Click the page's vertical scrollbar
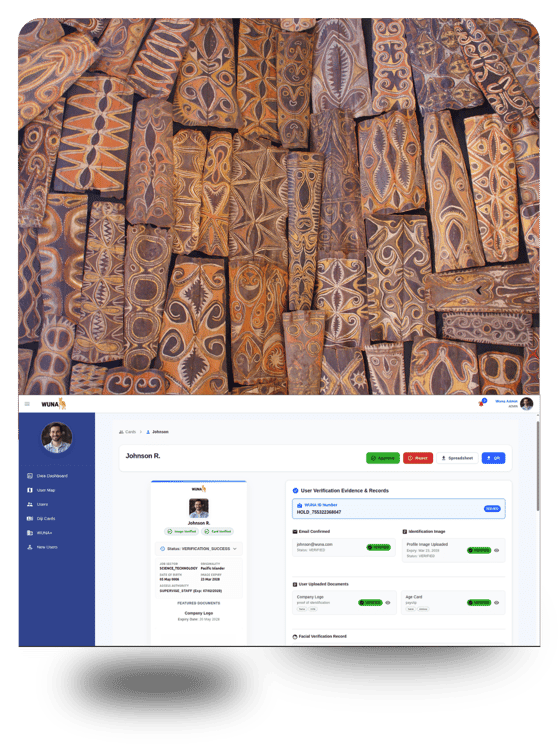 (x=538, y=466)
